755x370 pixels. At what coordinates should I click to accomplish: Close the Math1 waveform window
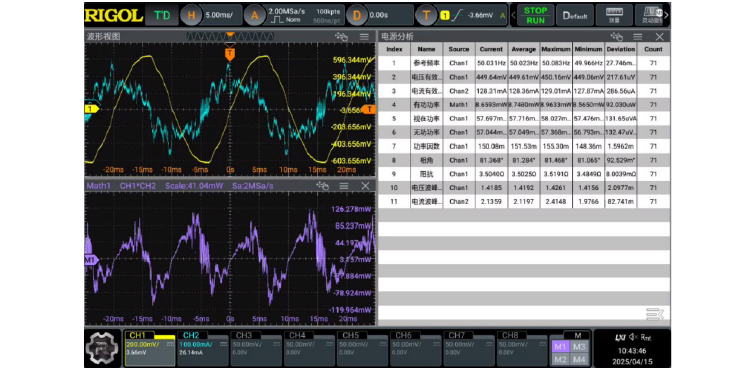click(365, 185)
